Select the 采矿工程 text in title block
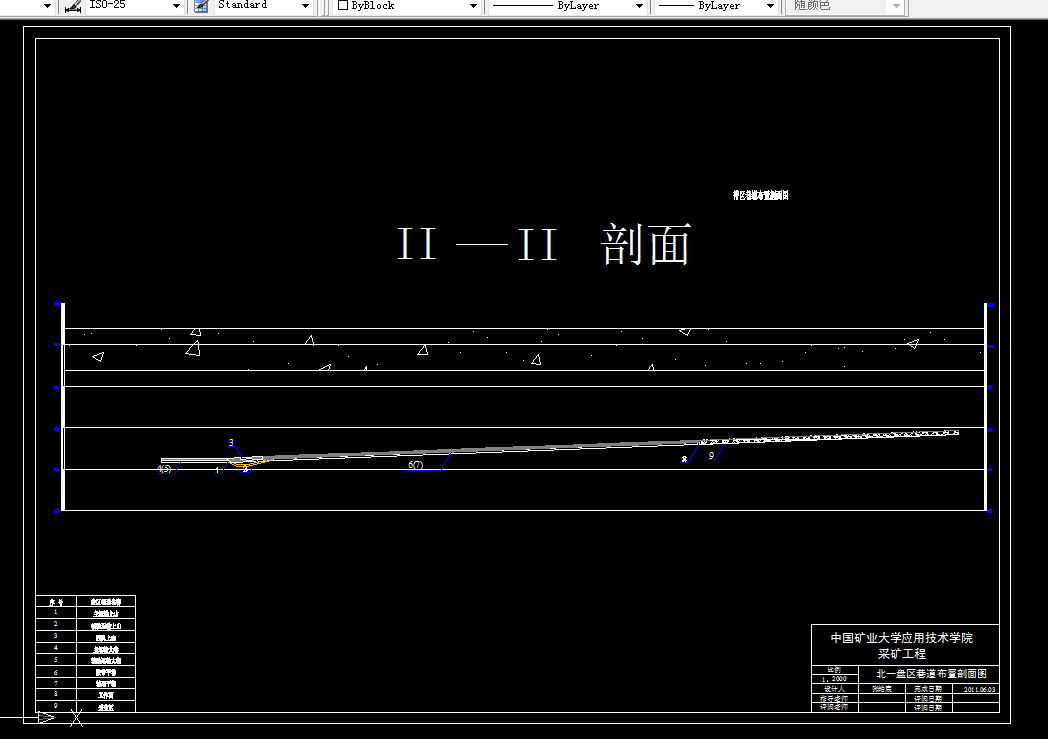 (x=902, y=653)
